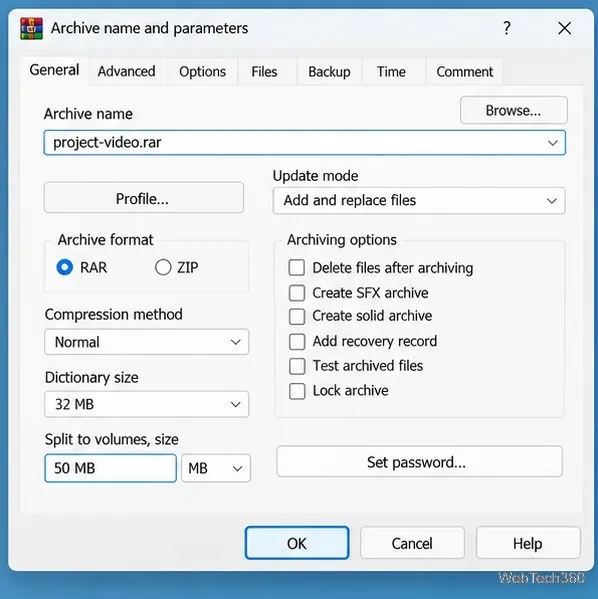Click the Browse... button

click(x=514, y=110)
